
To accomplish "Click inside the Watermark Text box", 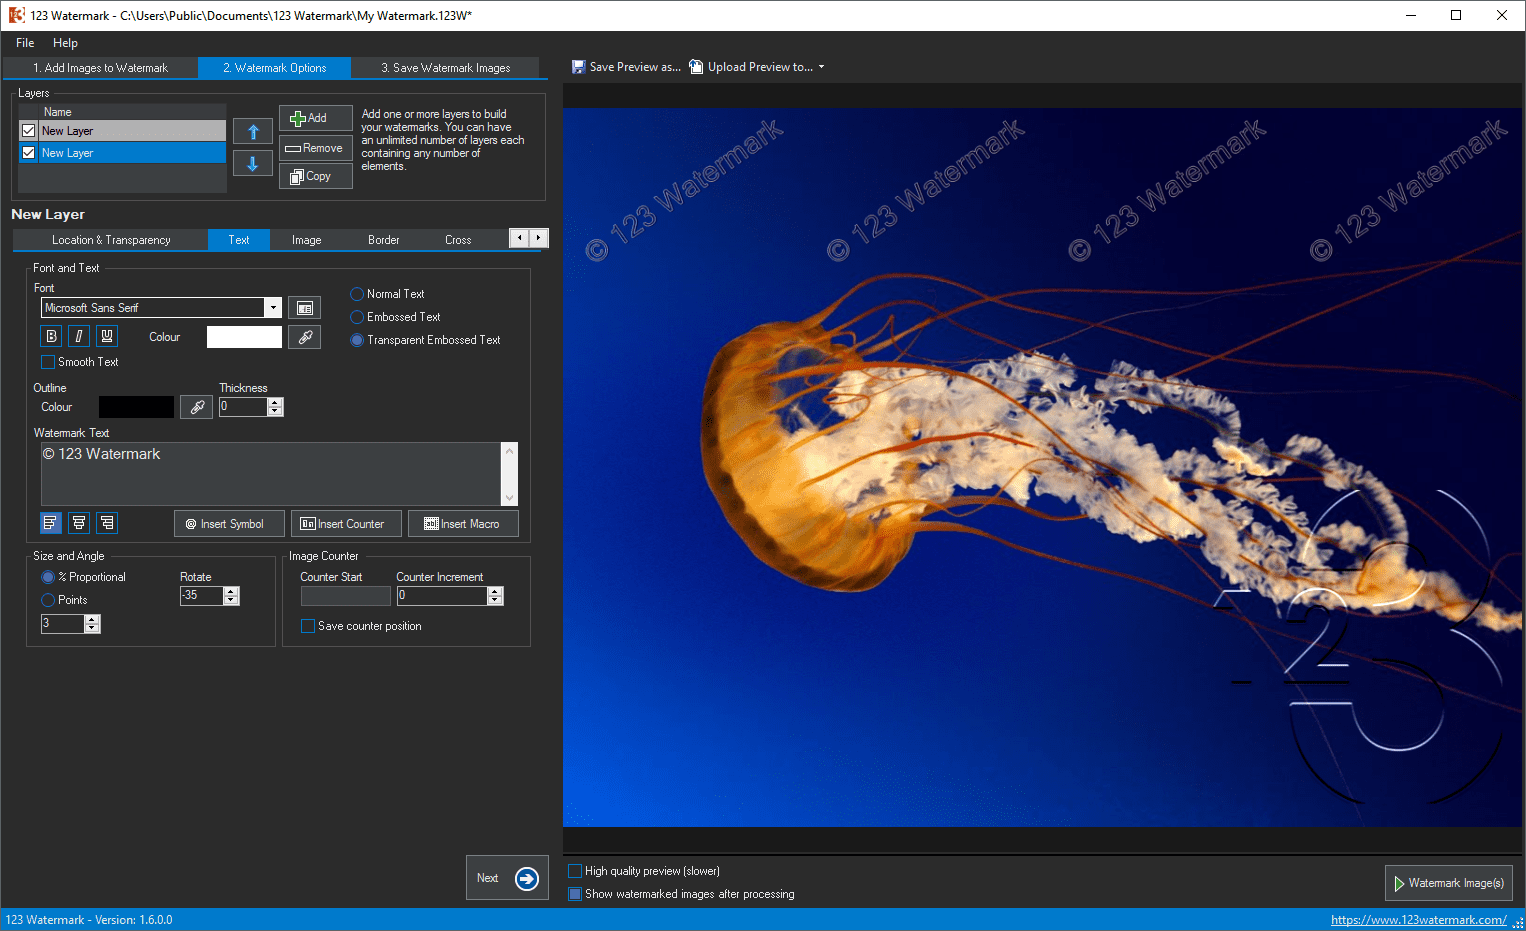I will pyautogui.click(x=271, y=474).
